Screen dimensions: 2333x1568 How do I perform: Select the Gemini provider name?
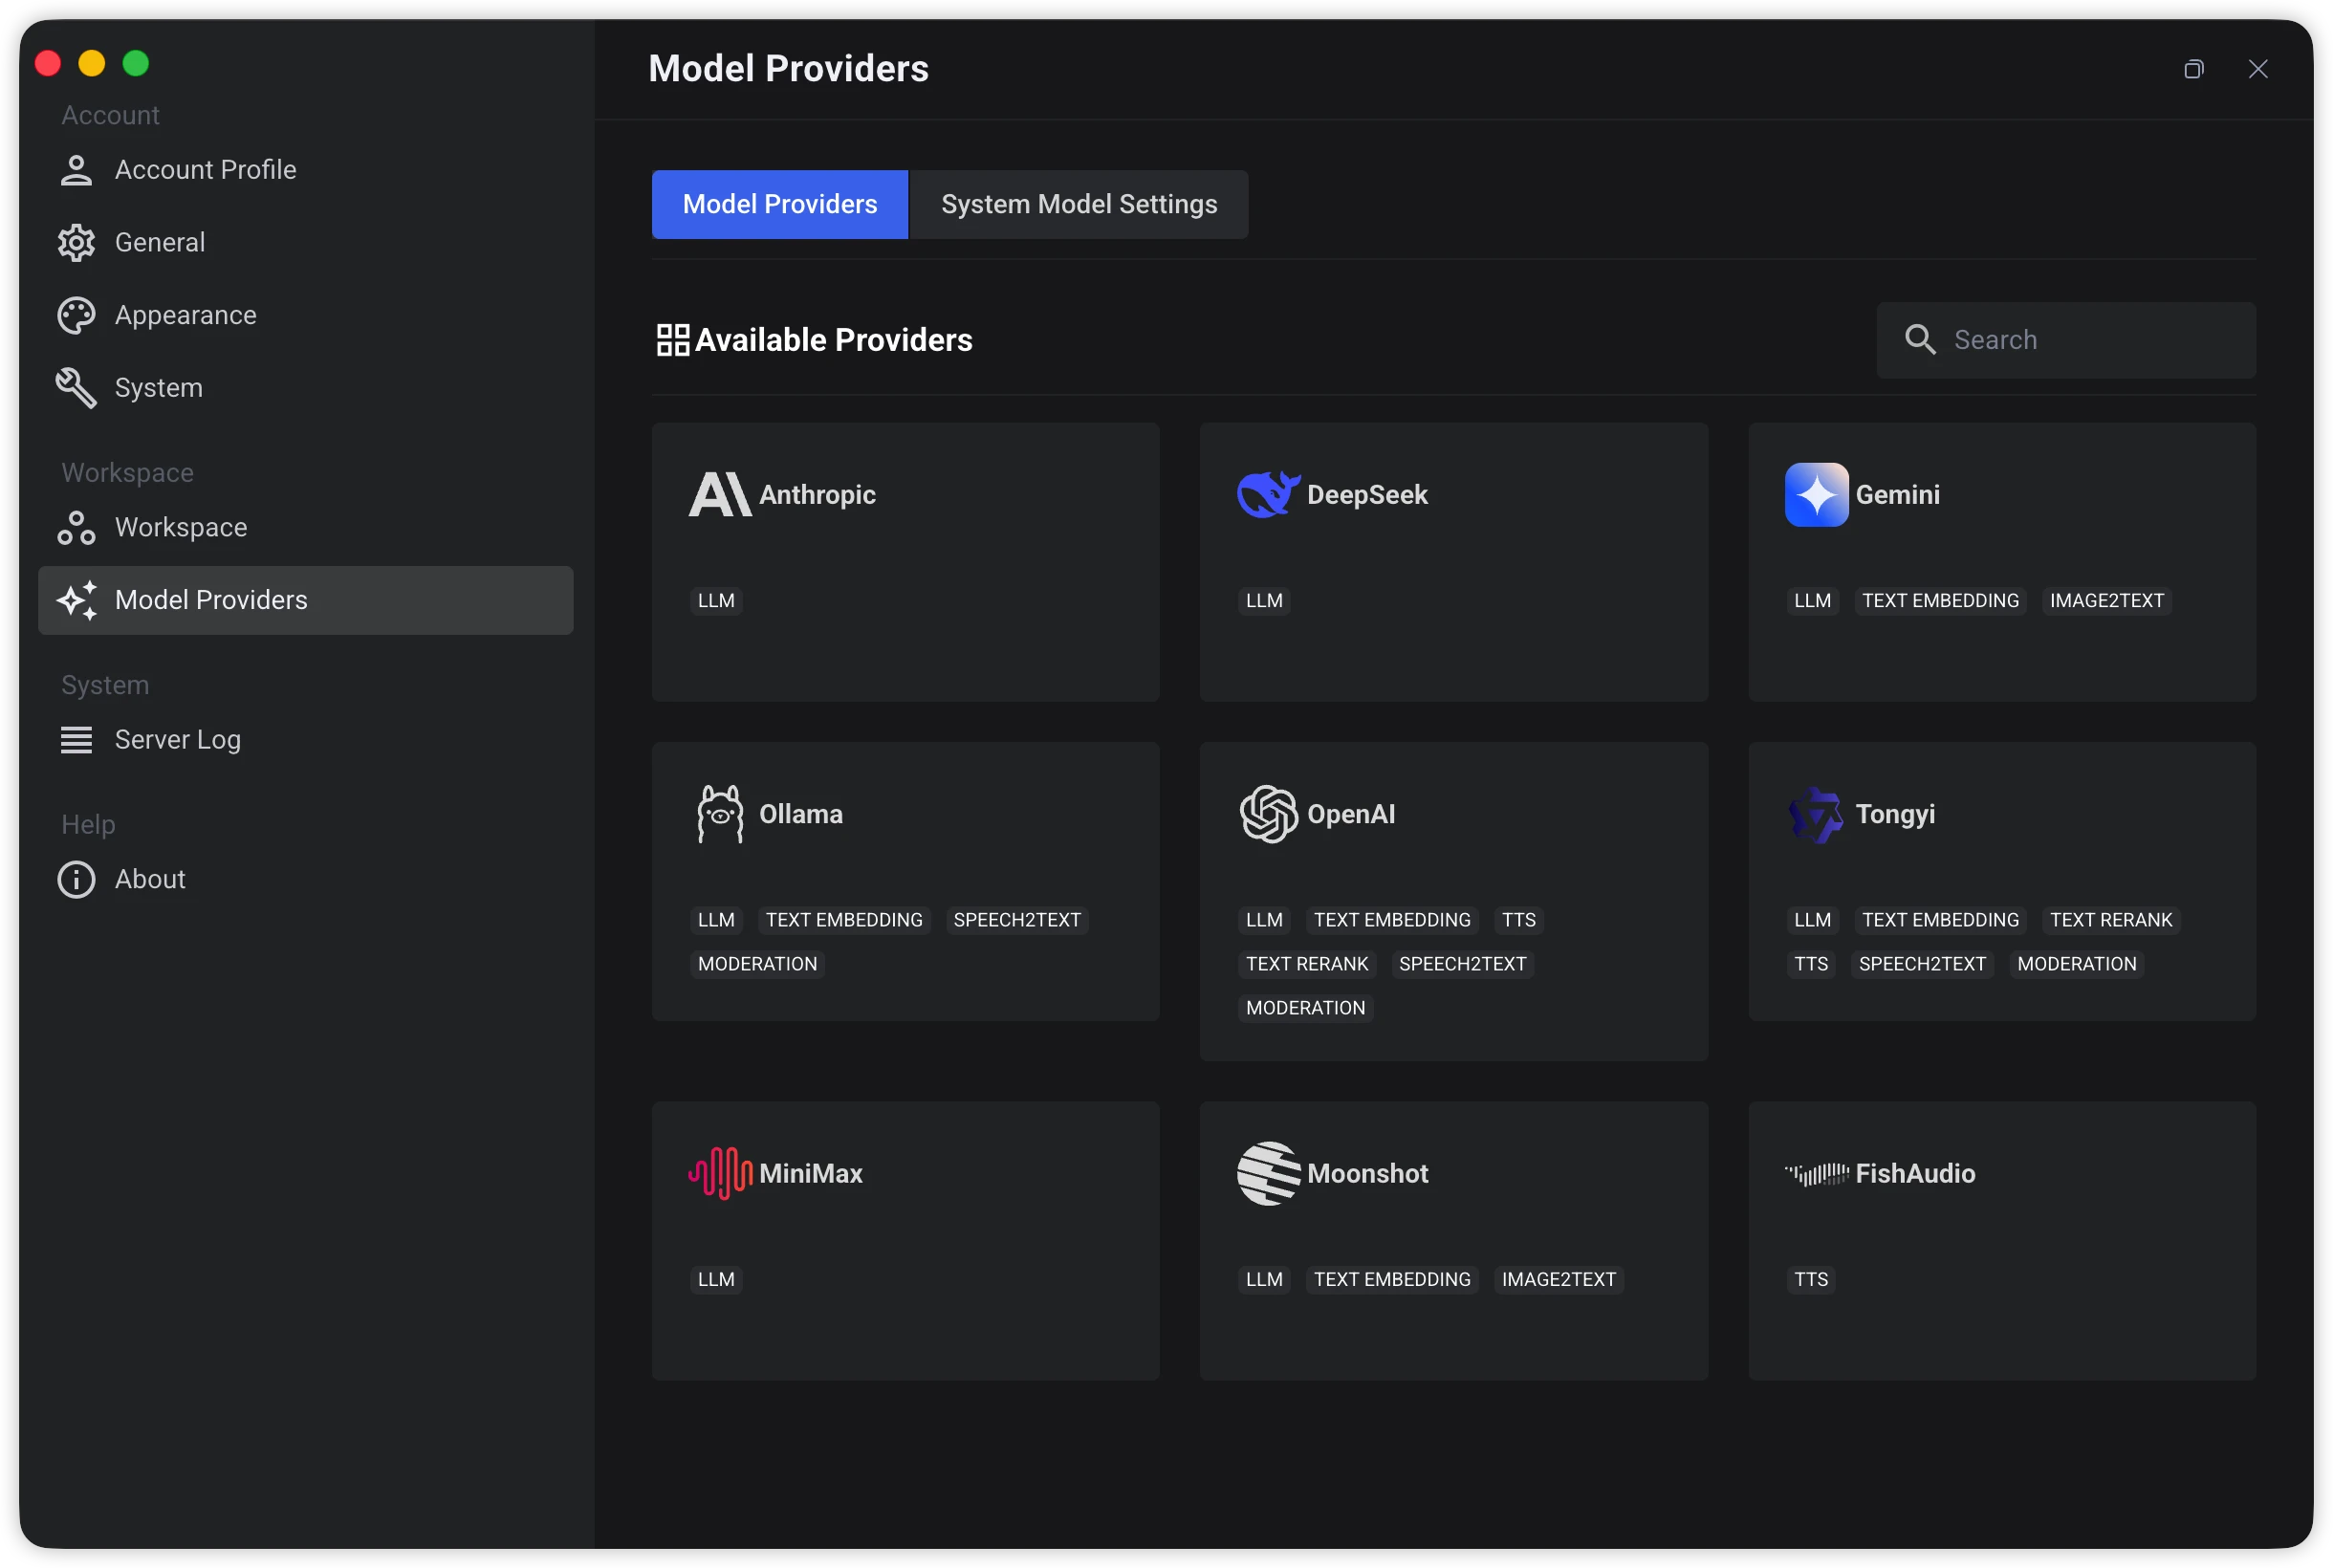click(x=1897, y=495)
